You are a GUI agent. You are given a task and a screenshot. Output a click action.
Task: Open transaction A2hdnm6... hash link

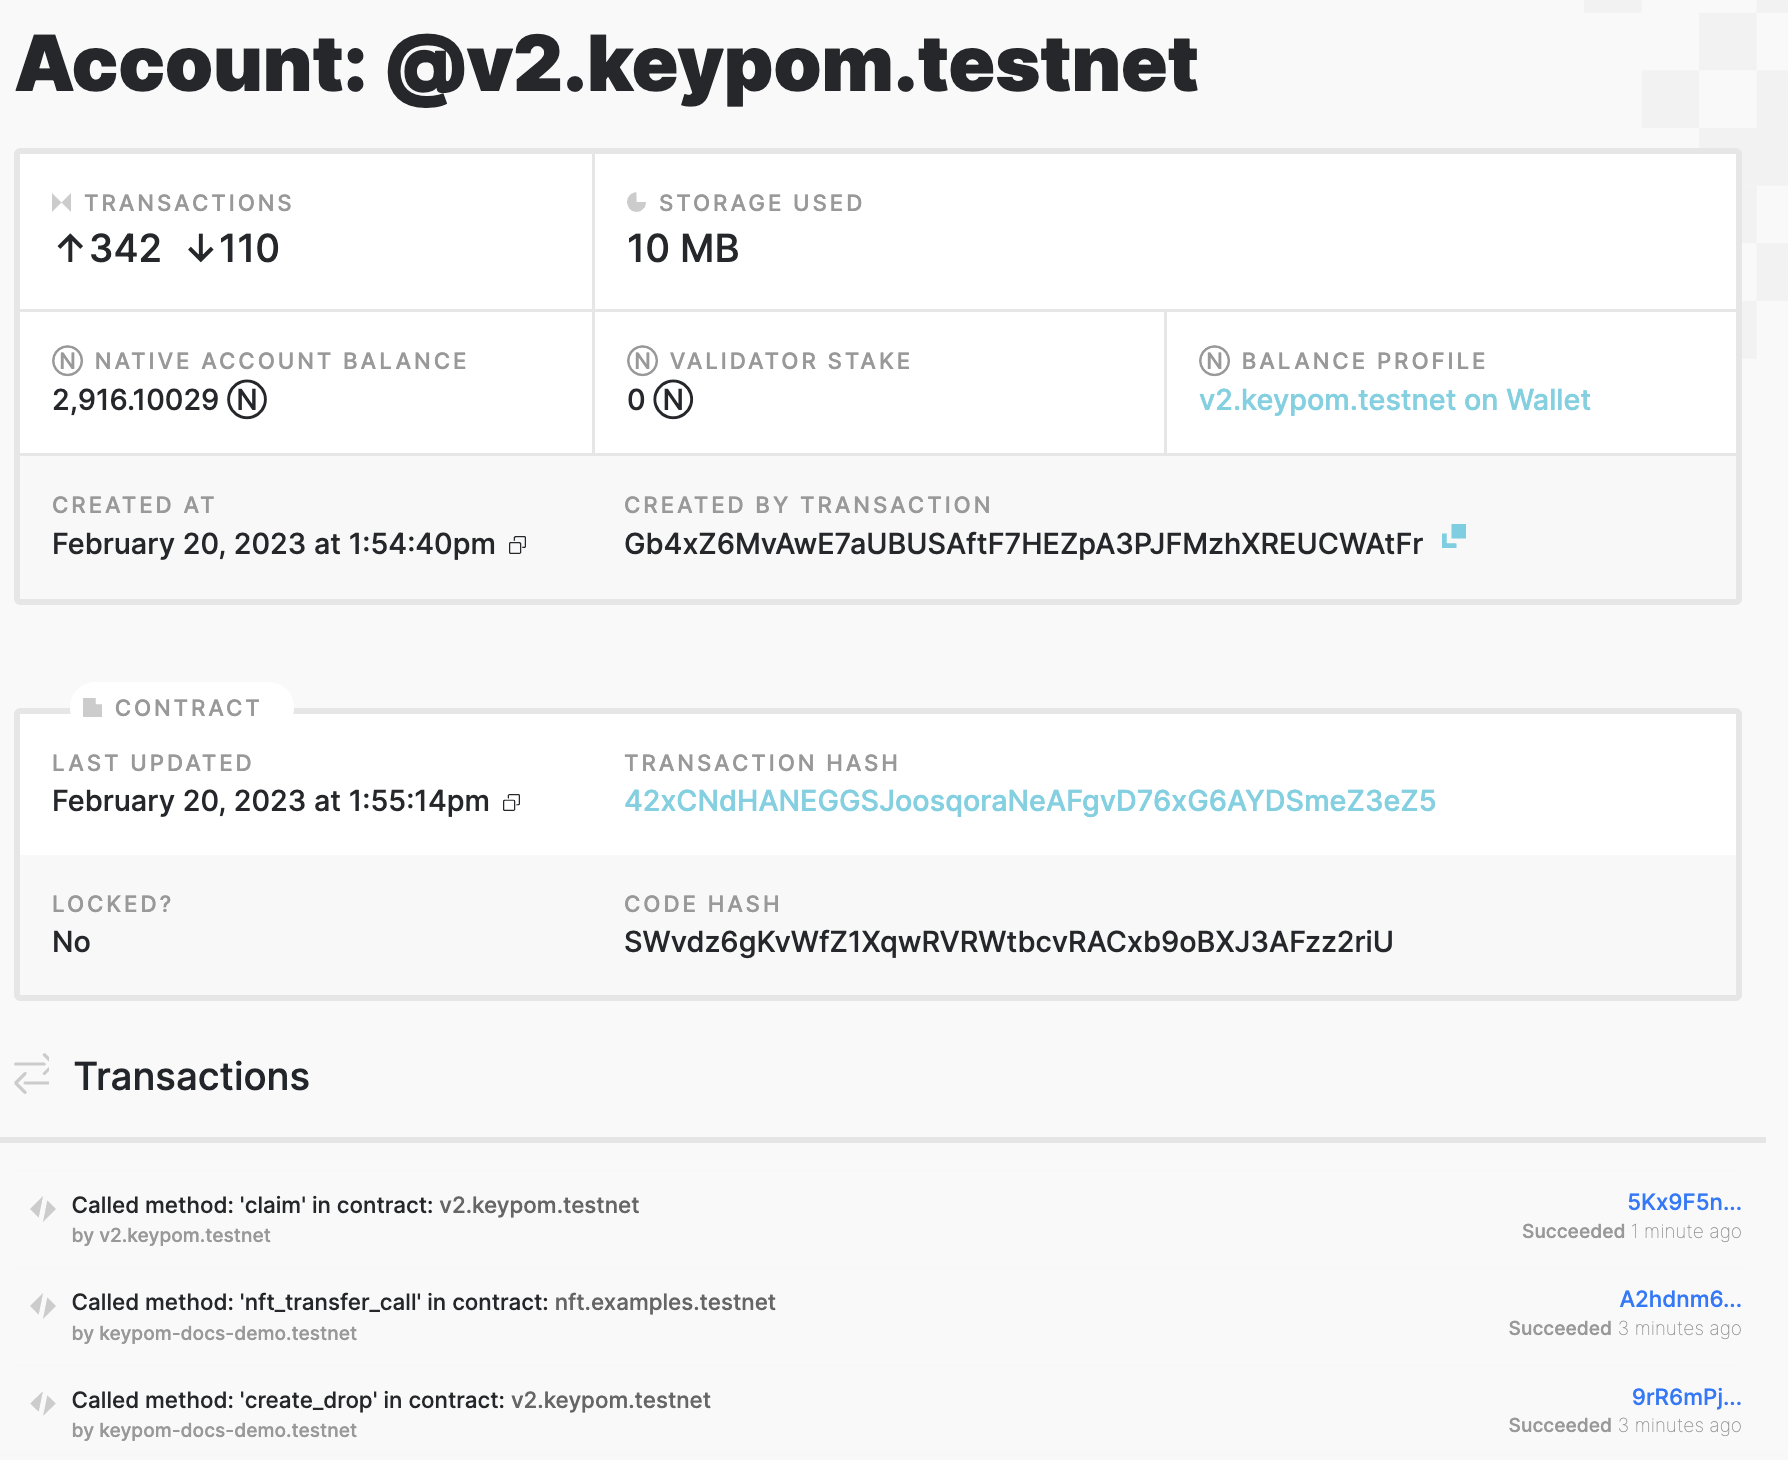pos(1680,1299)
